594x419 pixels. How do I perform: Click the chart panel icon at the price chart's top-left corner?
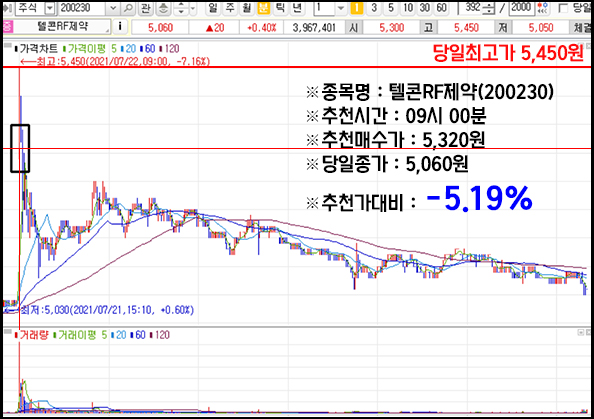8,45
